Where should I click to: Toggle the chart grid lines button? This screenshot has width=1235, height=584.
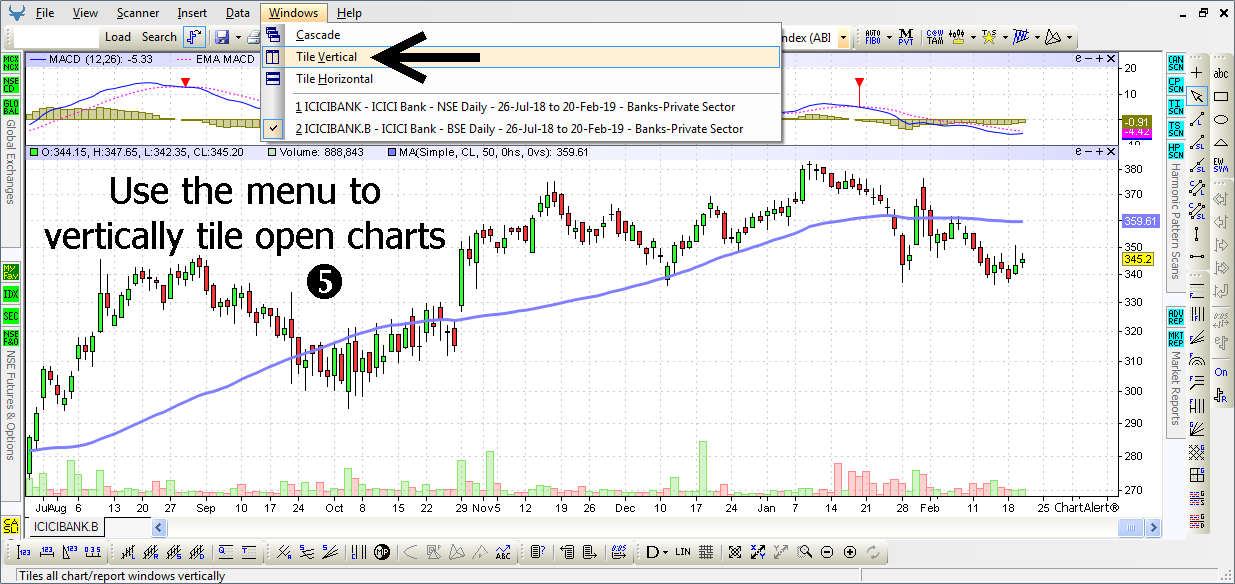point(706,552)
